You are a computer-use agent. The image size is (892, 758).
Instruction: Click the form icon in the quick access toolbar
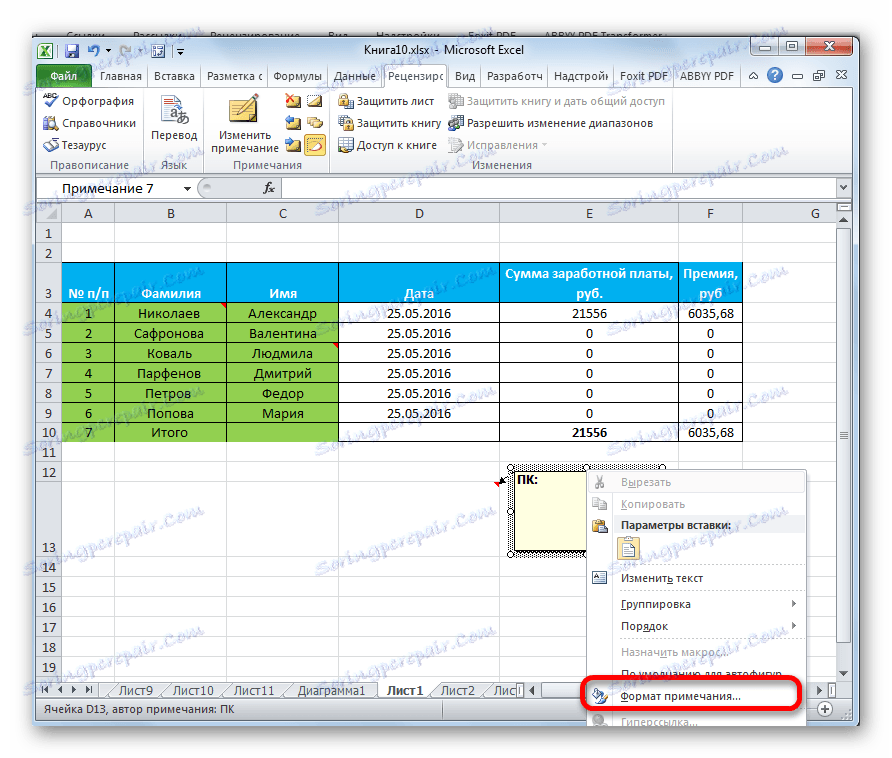158,51
